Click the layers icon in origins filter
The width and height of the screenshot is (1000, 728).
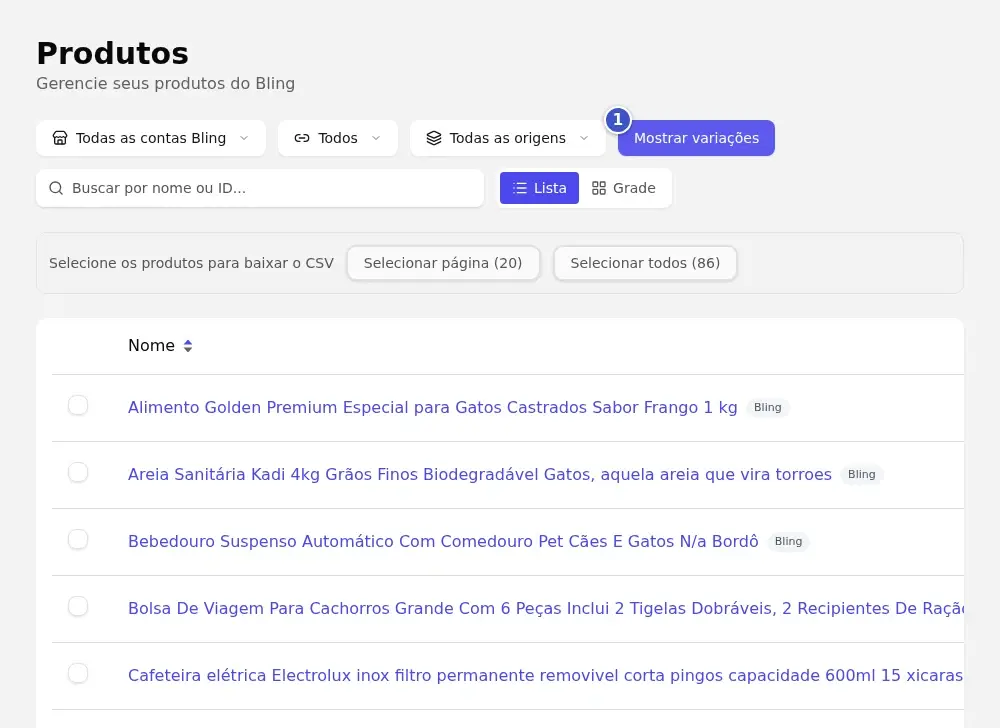tap(434, 138)
